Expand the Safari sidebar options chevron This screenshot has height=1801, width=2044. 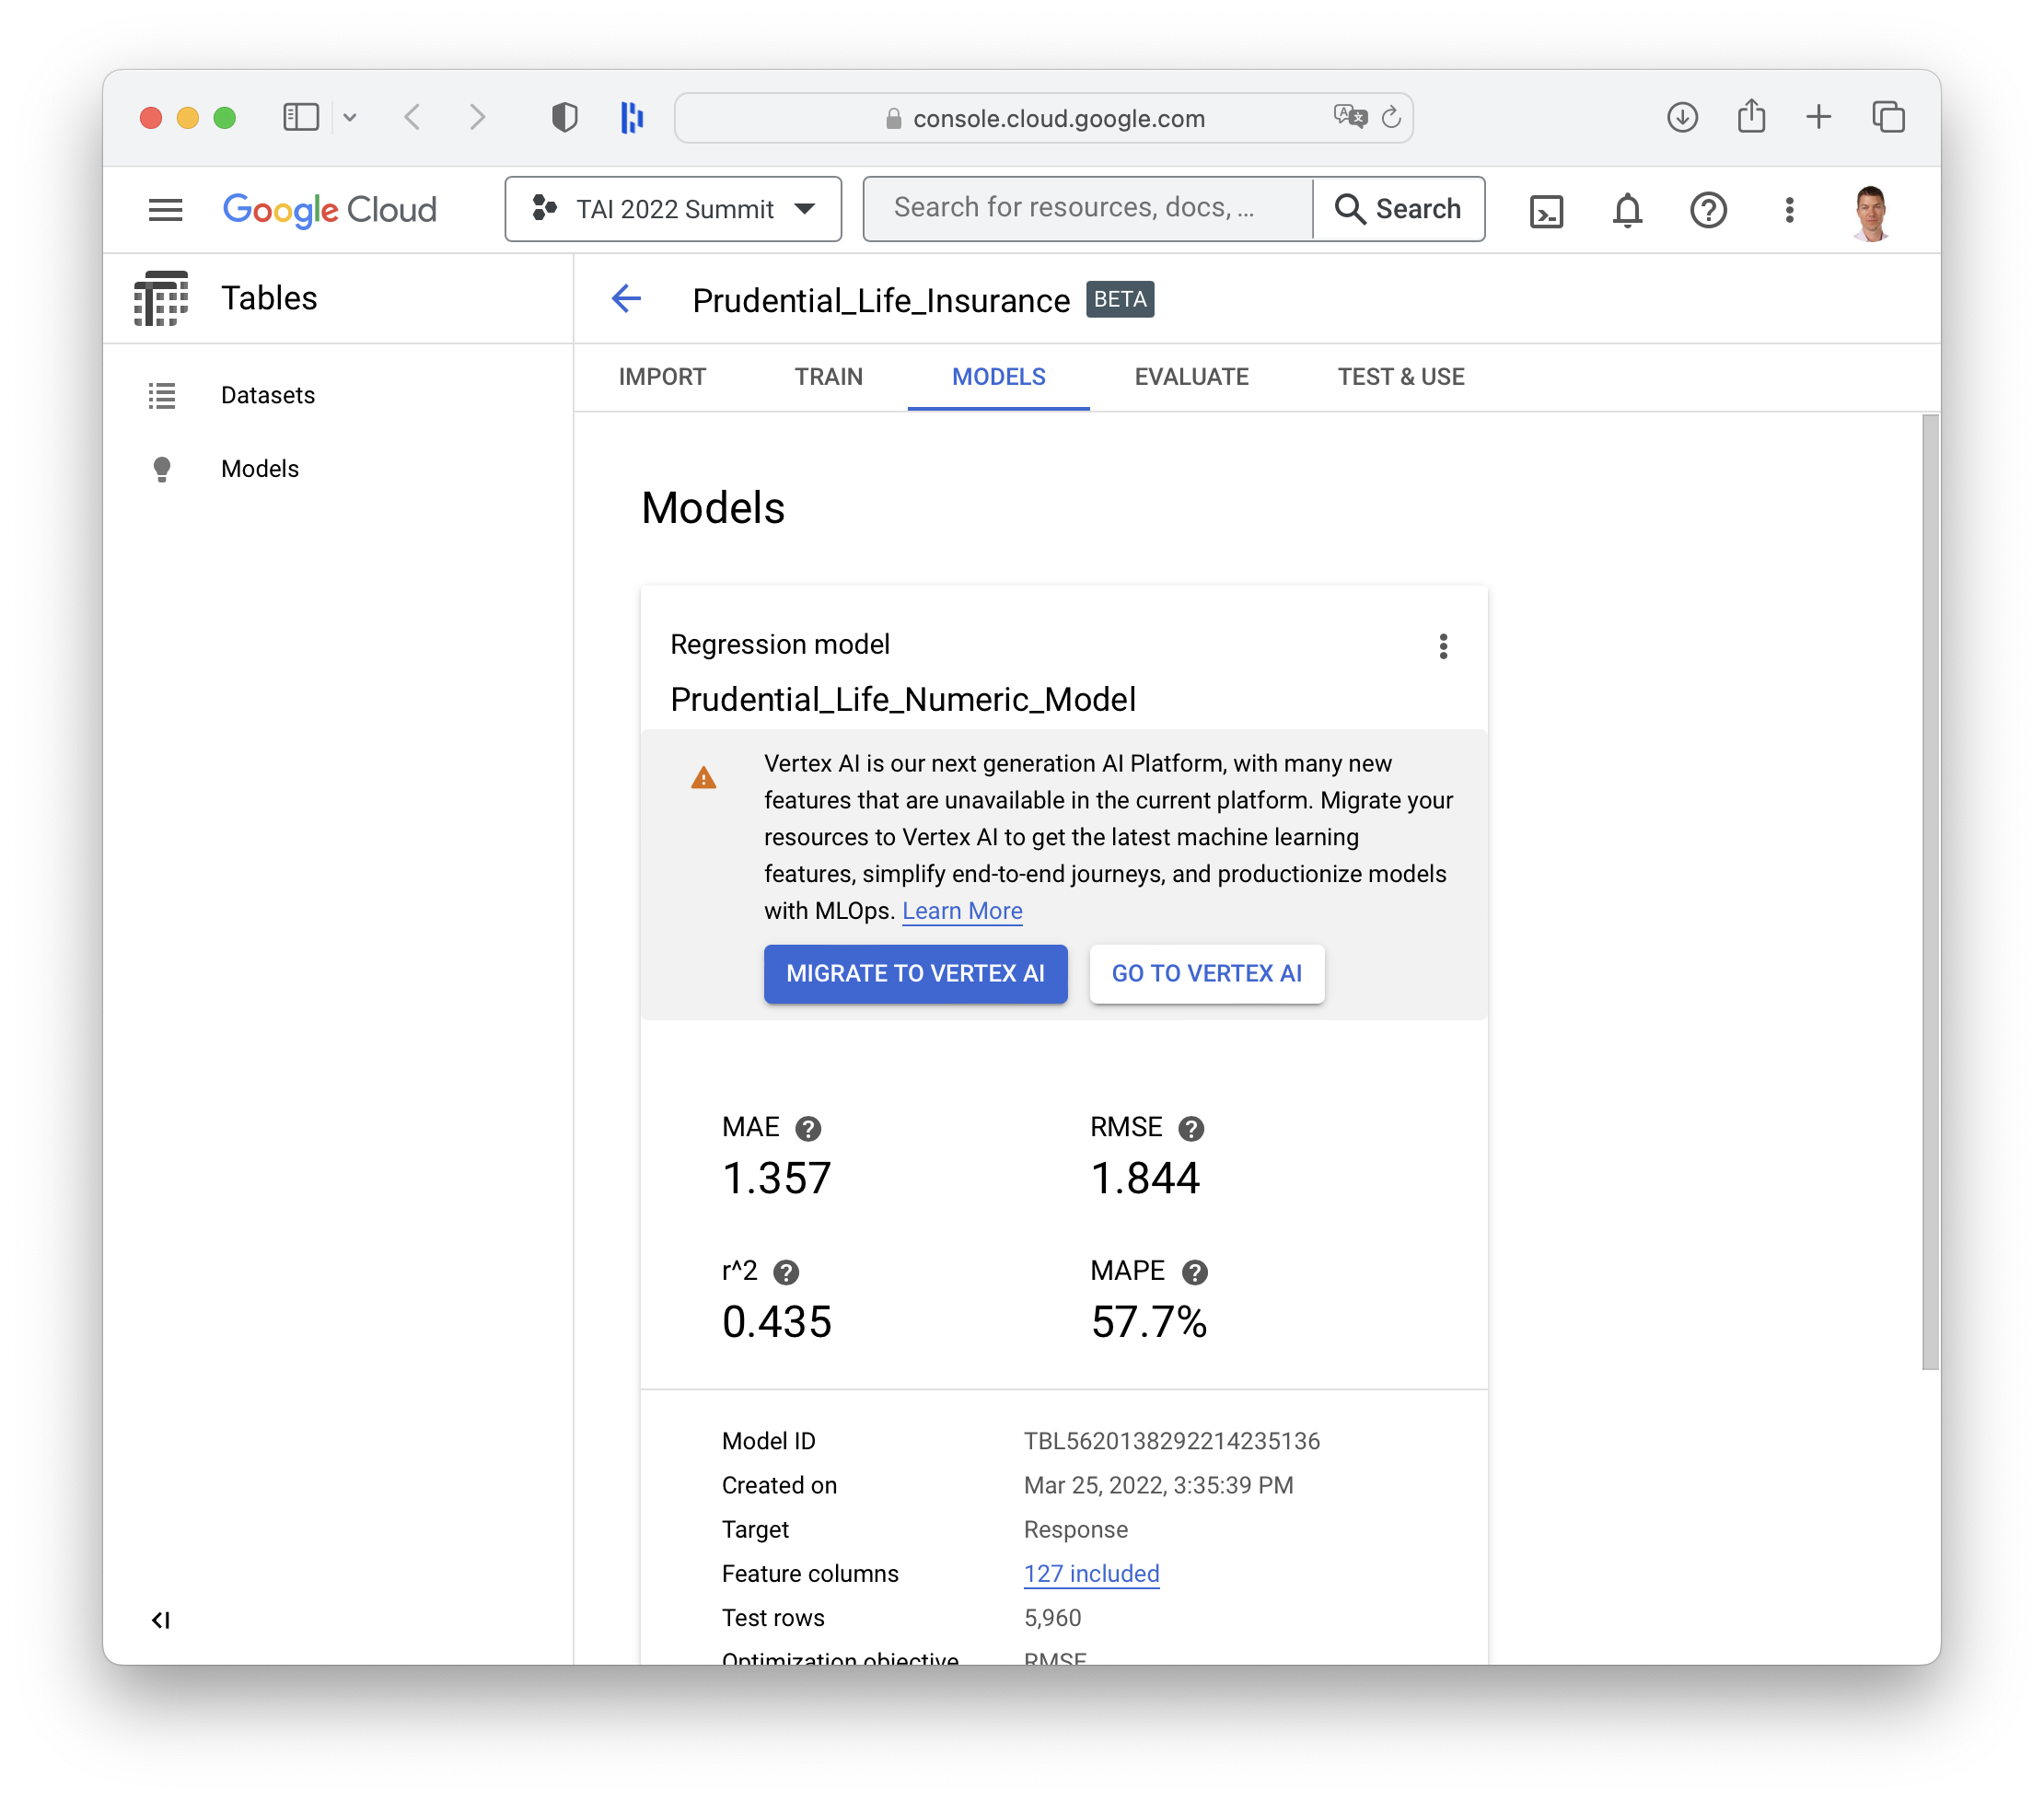coord(349,118)
